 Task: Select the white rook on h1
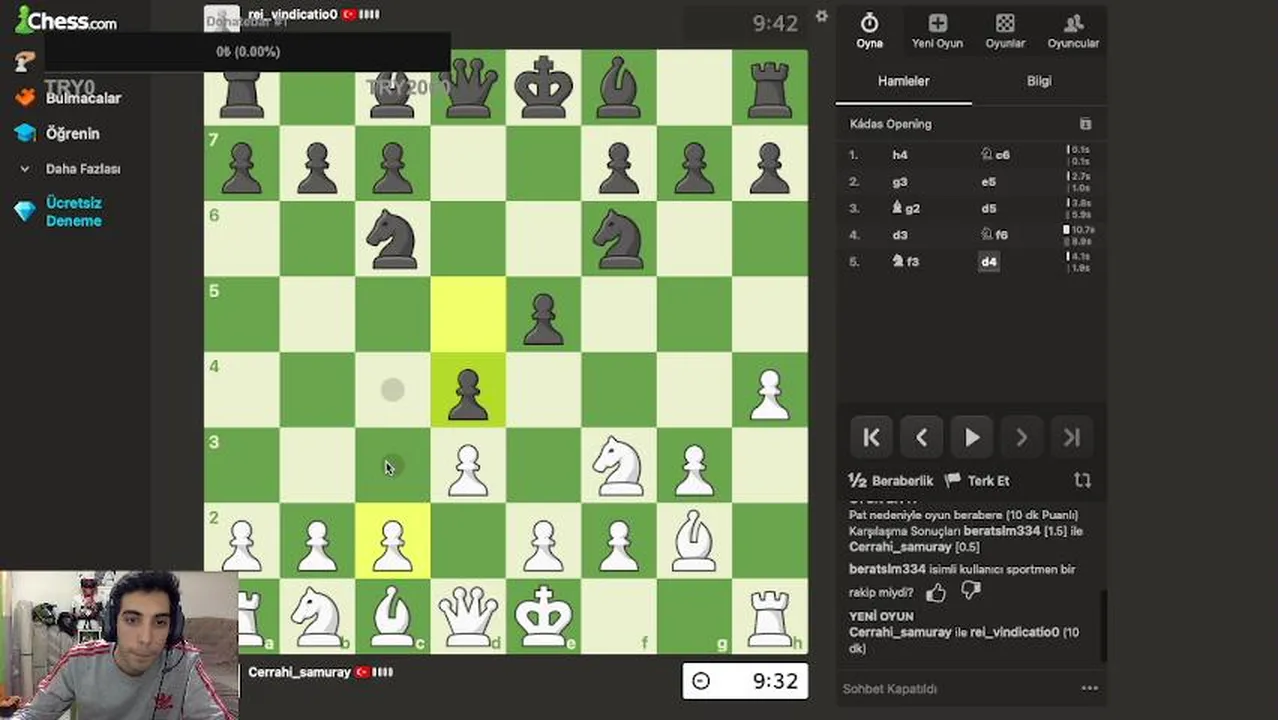click(770, 616)
